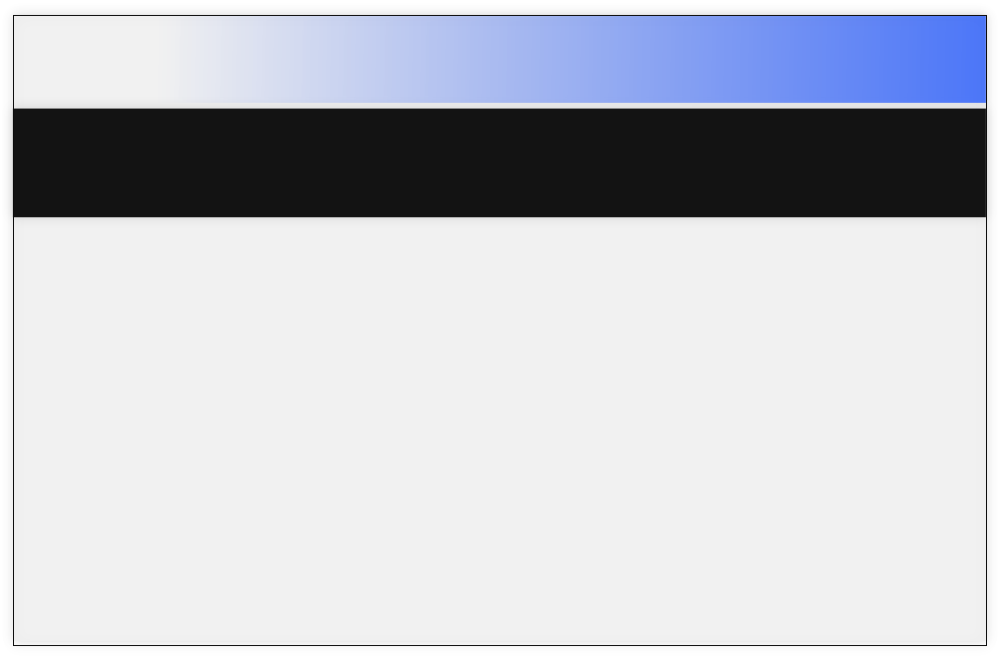Select the thin light strip above black bar
Viewport: 1000px width, 662px height.
click(x=500, y=106)
